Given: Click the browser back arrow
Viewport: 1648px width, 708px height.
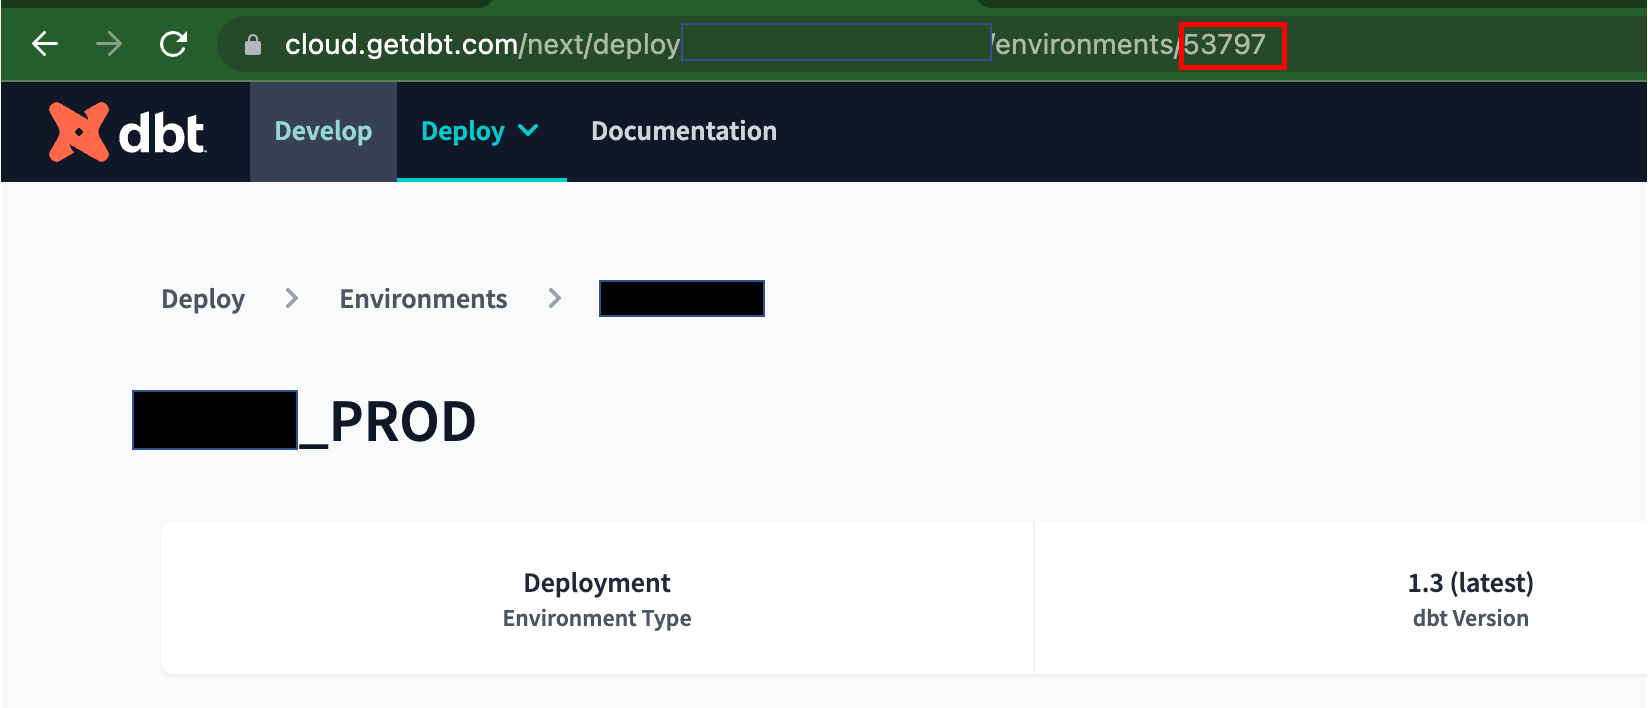Looking at the screenshot, I should pyautogui.click(x=45, y=44).
